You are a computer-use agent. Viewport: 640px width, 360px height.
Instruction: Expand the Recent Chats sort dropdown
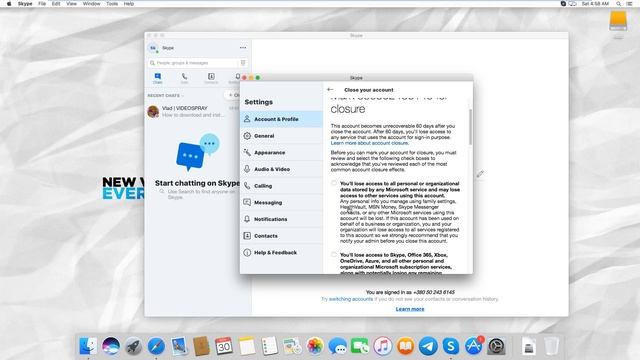[x=166, y=96]
